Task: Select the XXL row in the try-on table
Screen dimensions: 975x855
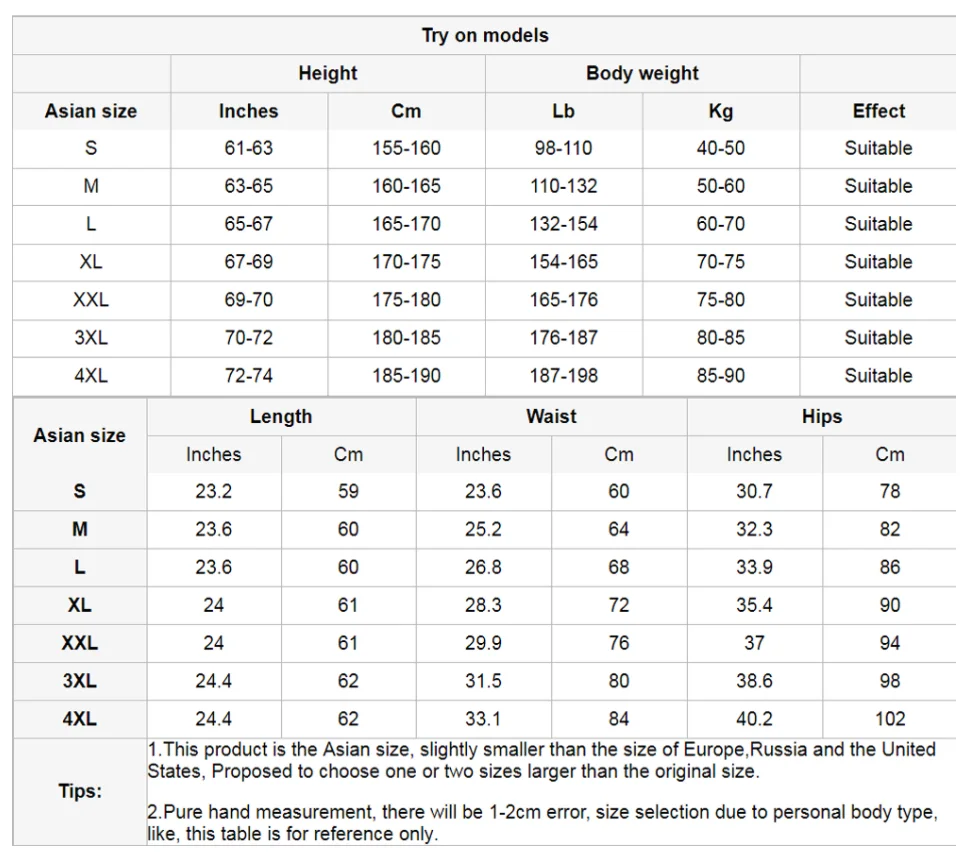Action: point(484,300)
